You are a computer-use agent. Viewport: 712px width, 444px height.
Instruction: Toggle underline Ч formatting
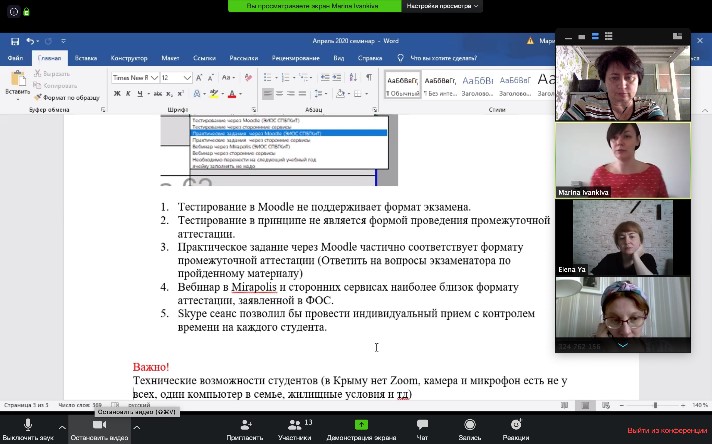click(140, 94)
